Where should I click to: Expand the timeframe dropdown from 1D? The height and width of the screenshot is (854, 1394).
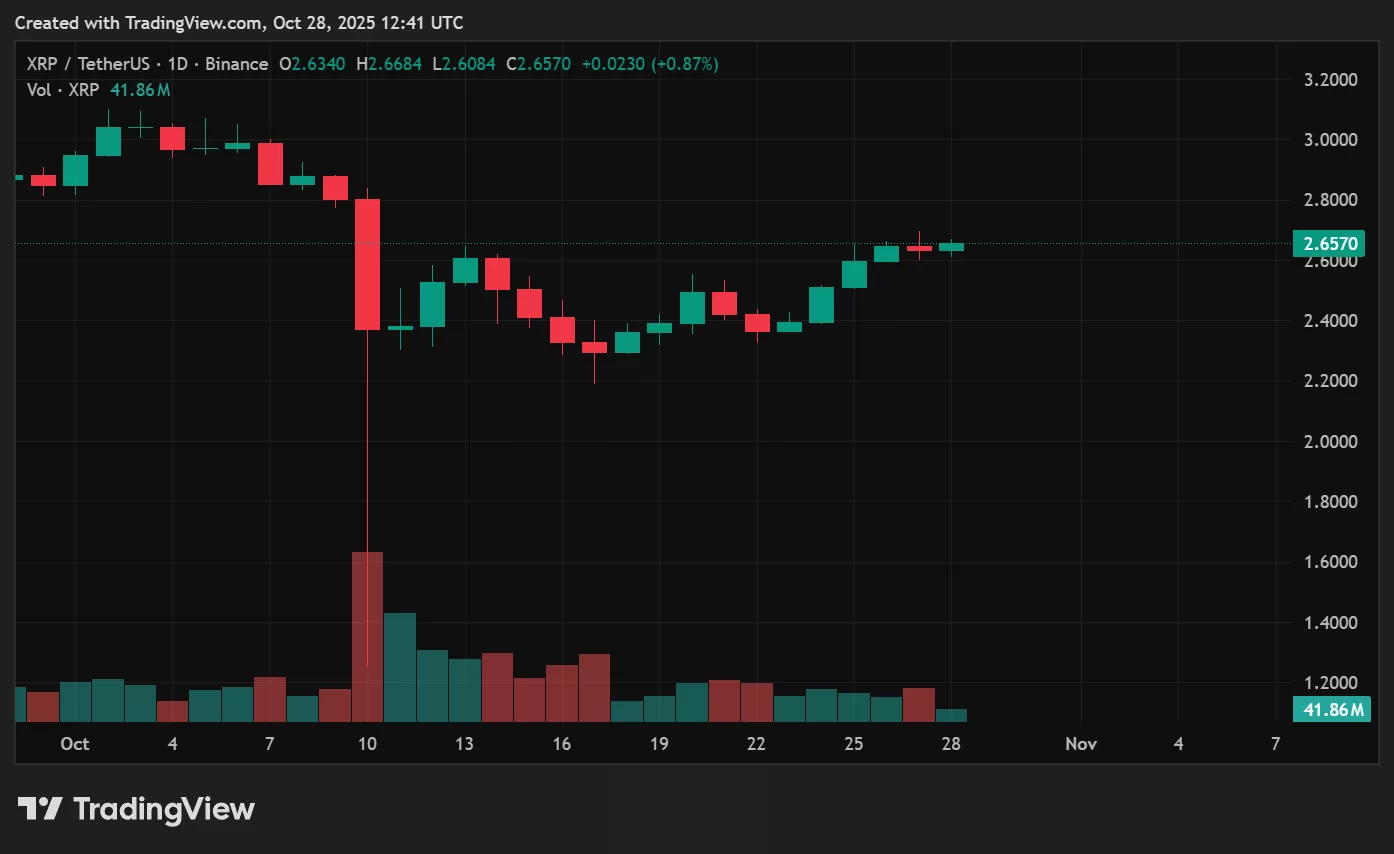(x=179, y=63)
